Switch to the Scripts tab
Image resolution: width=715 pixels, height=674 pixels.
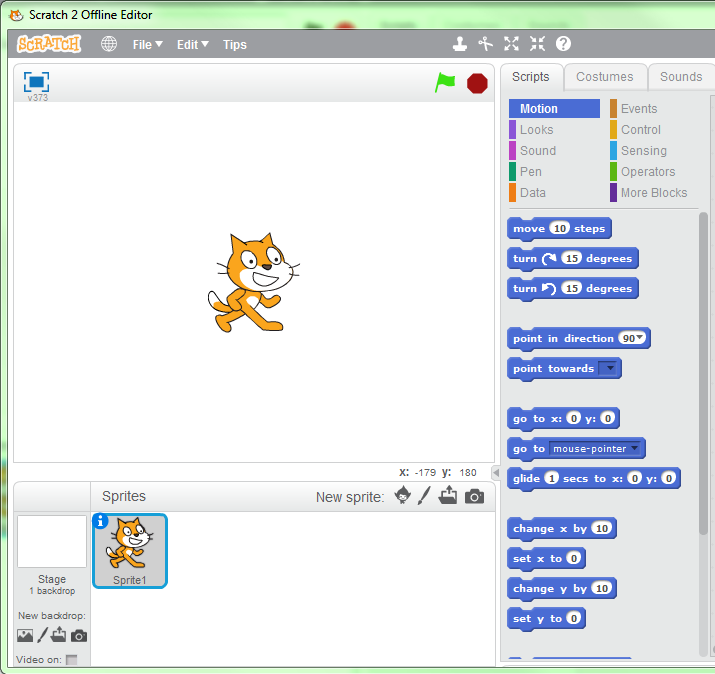pos(531,77)
